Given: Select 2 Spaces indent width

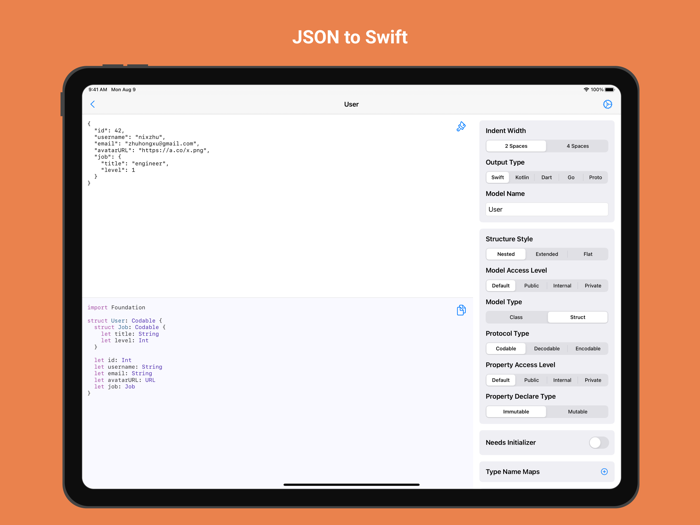Looking at the screenshot, I should tap(516, 146).
